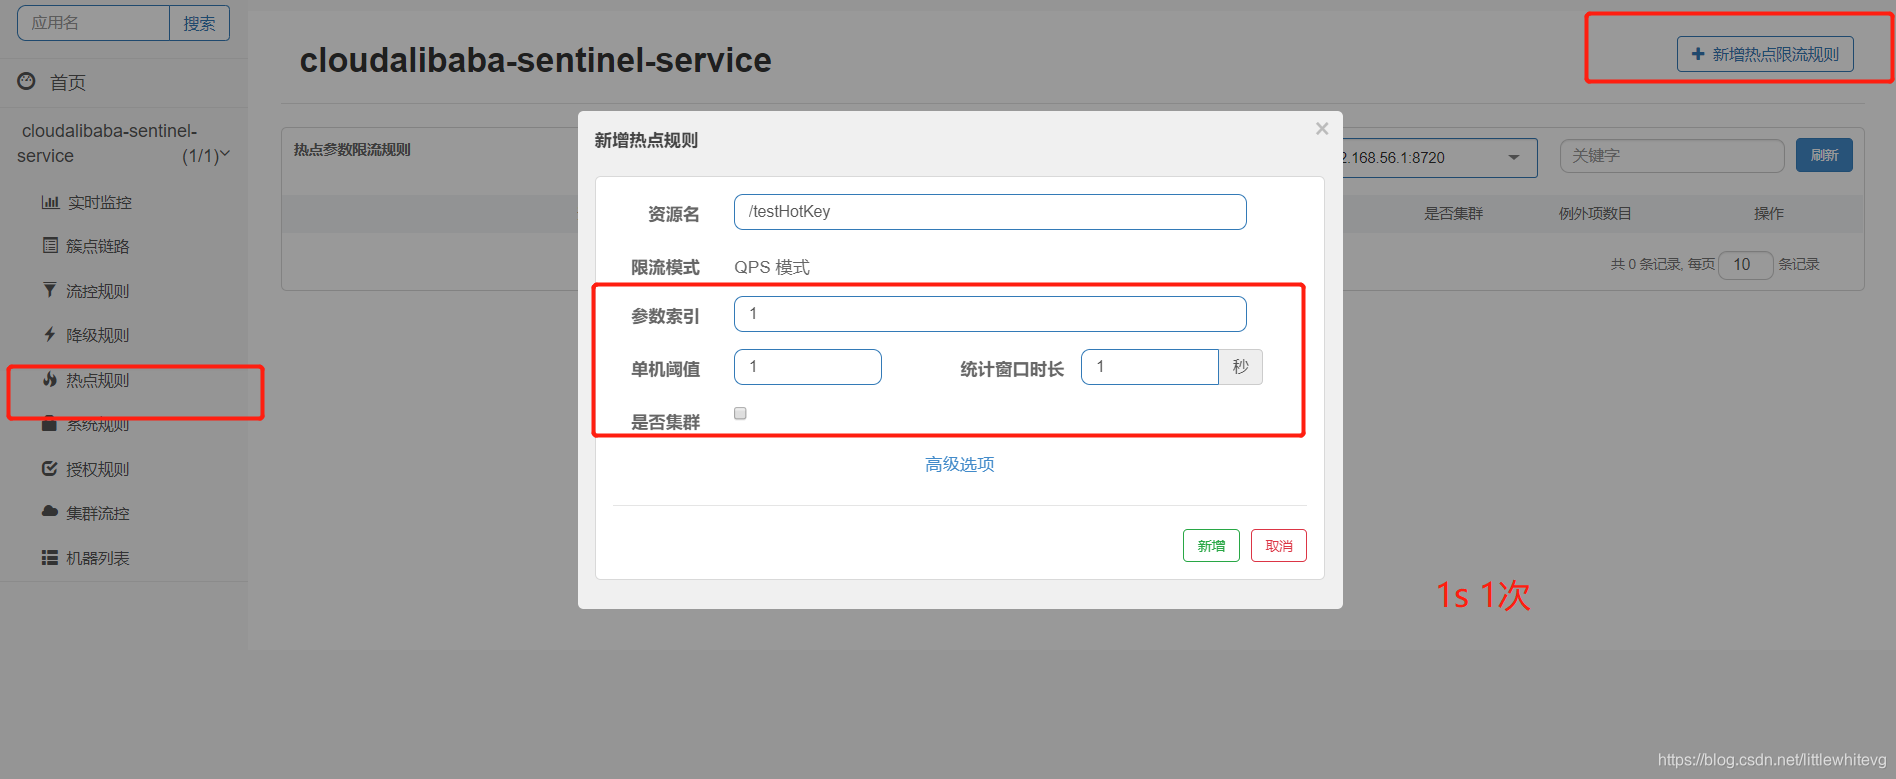Click the 资源名 field containing /testHotKey

tap(990, 212)
